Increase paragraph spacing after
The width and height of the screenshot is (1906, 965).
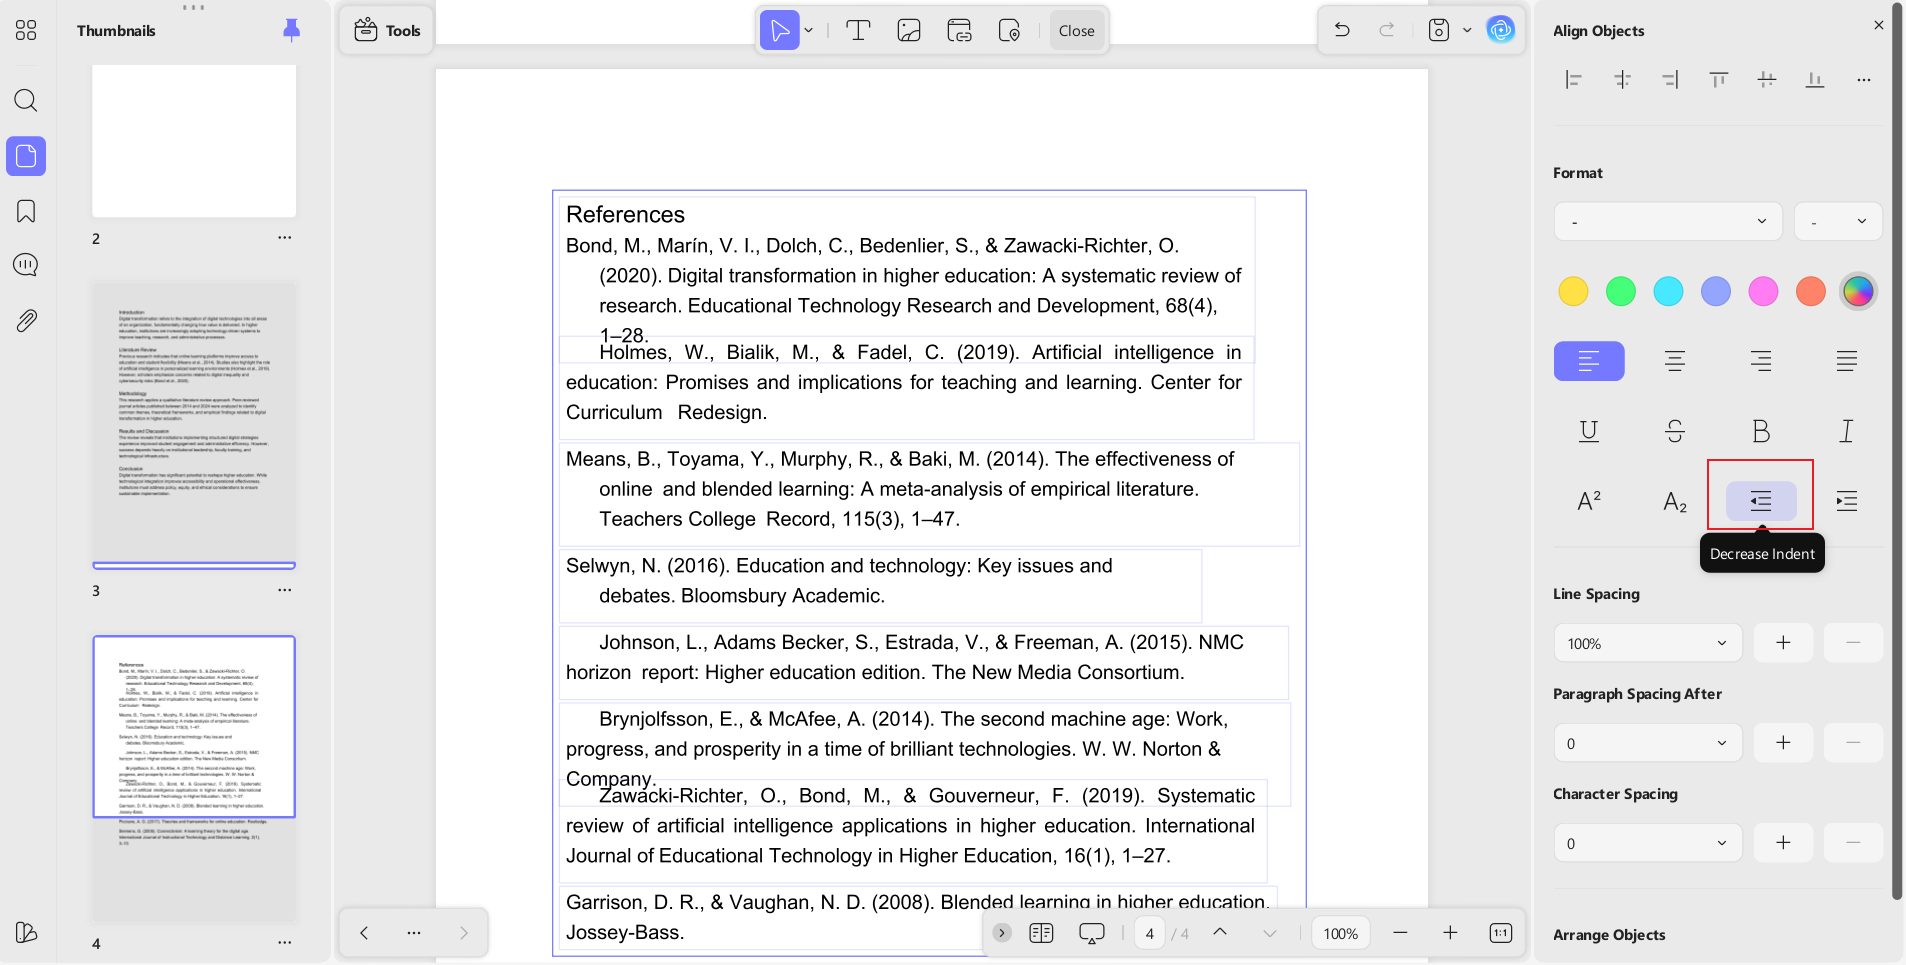[1783, 743]
